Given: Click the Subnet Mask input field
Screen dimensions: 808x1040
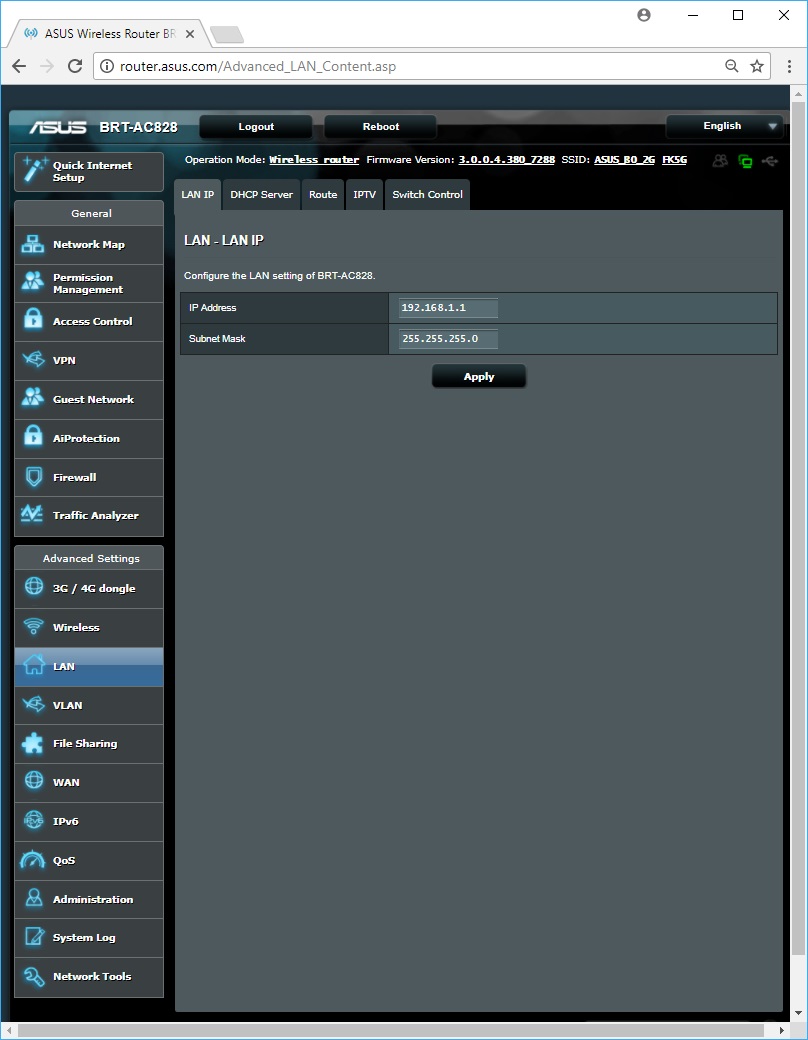Looking at the screenshot, I should (x=448, y=339).
